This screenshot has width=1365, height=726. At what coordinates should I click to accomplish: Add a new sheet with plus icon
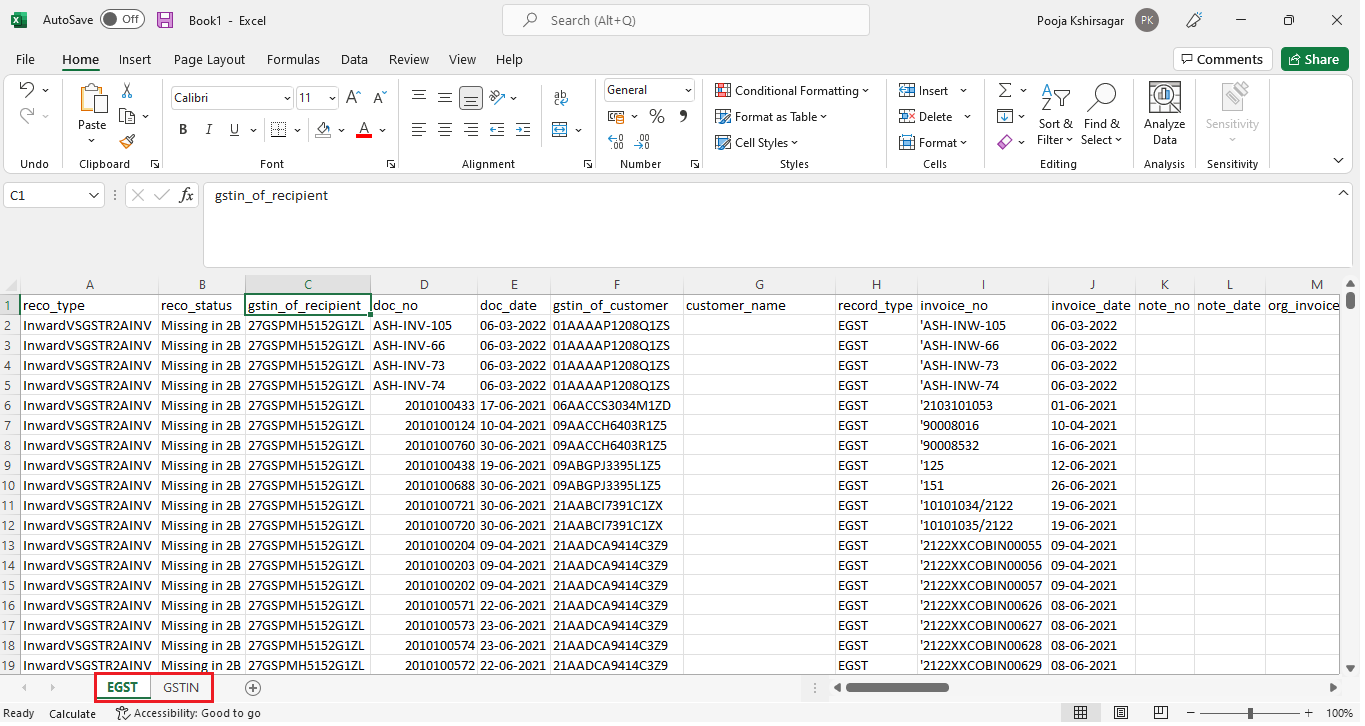pyautogui.click(x=253, y=688)
